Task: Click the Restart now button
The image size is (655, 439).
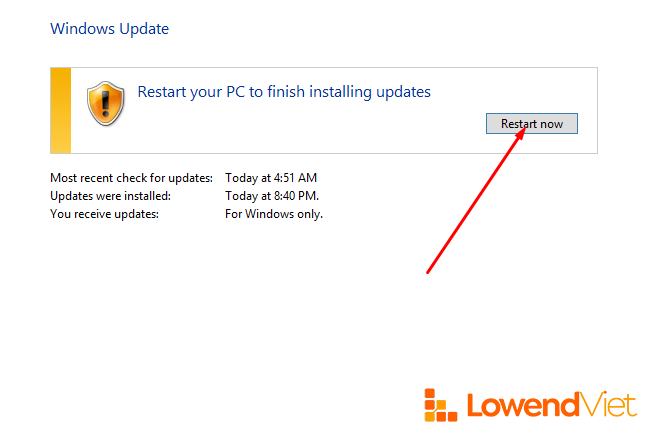Action: (x=531, y=124)
